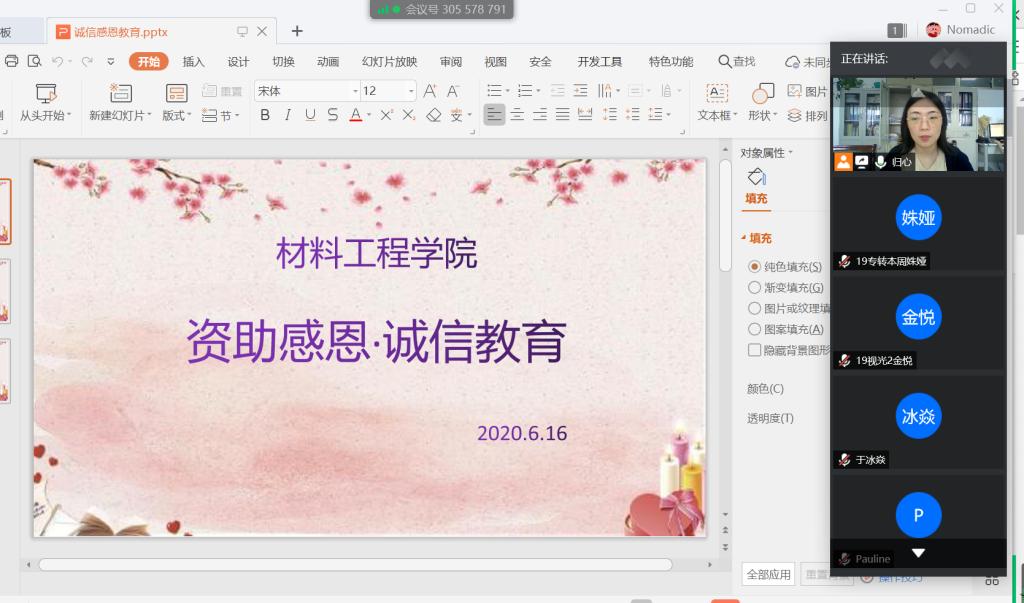
Task: Center align the text
Action: click(x=517, y=115)
